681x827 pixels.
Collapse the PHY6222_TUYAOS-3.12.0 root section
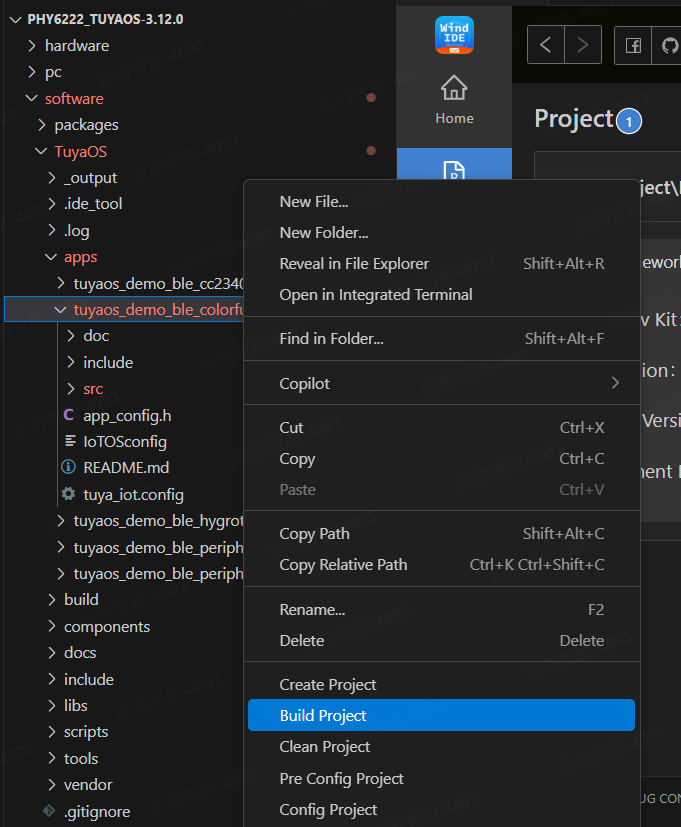(98, 19)
